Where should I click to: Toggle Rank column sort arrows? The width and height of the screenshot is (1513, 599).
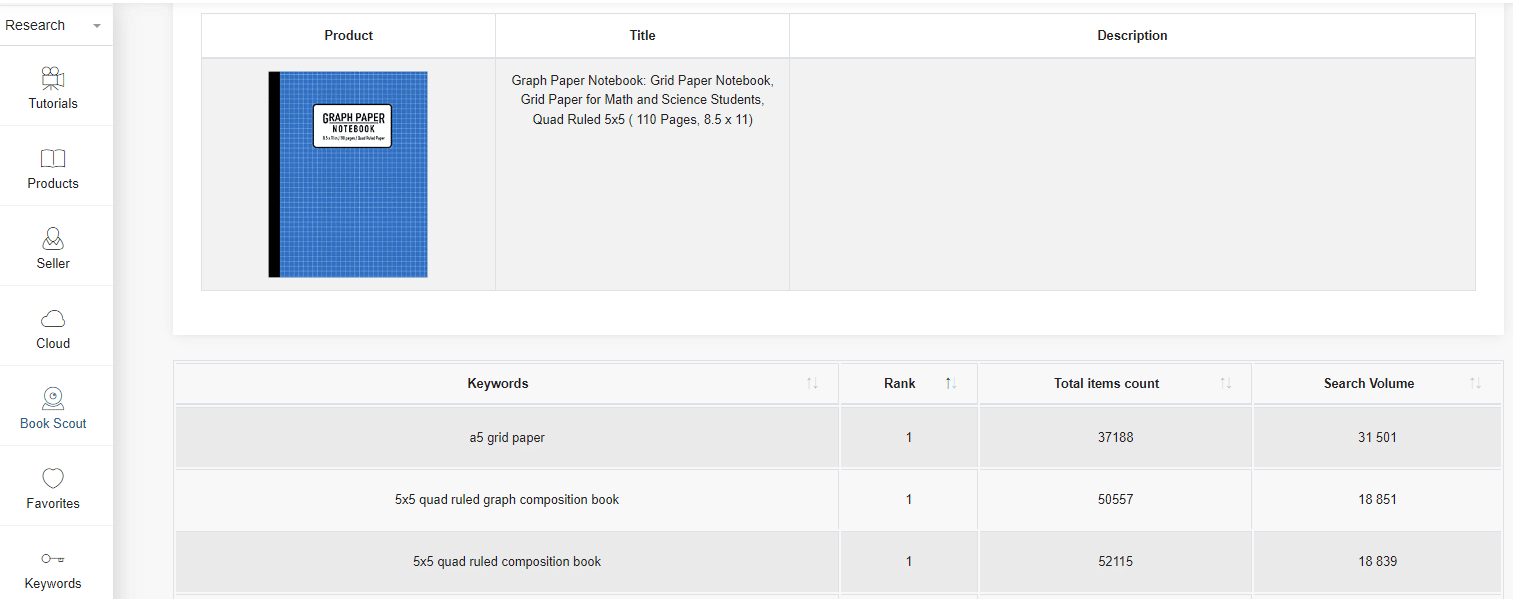(951, 383)
